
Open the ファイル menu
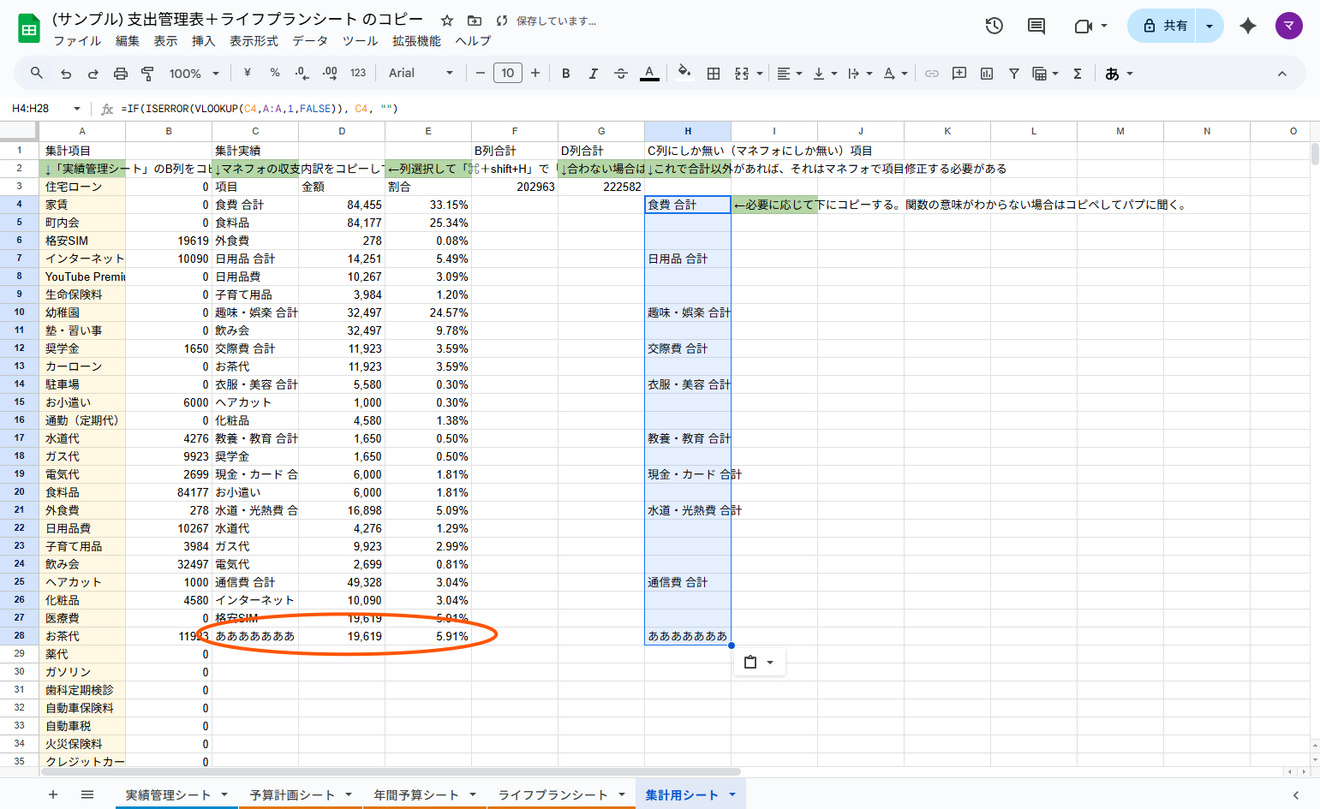click(77, 41)
